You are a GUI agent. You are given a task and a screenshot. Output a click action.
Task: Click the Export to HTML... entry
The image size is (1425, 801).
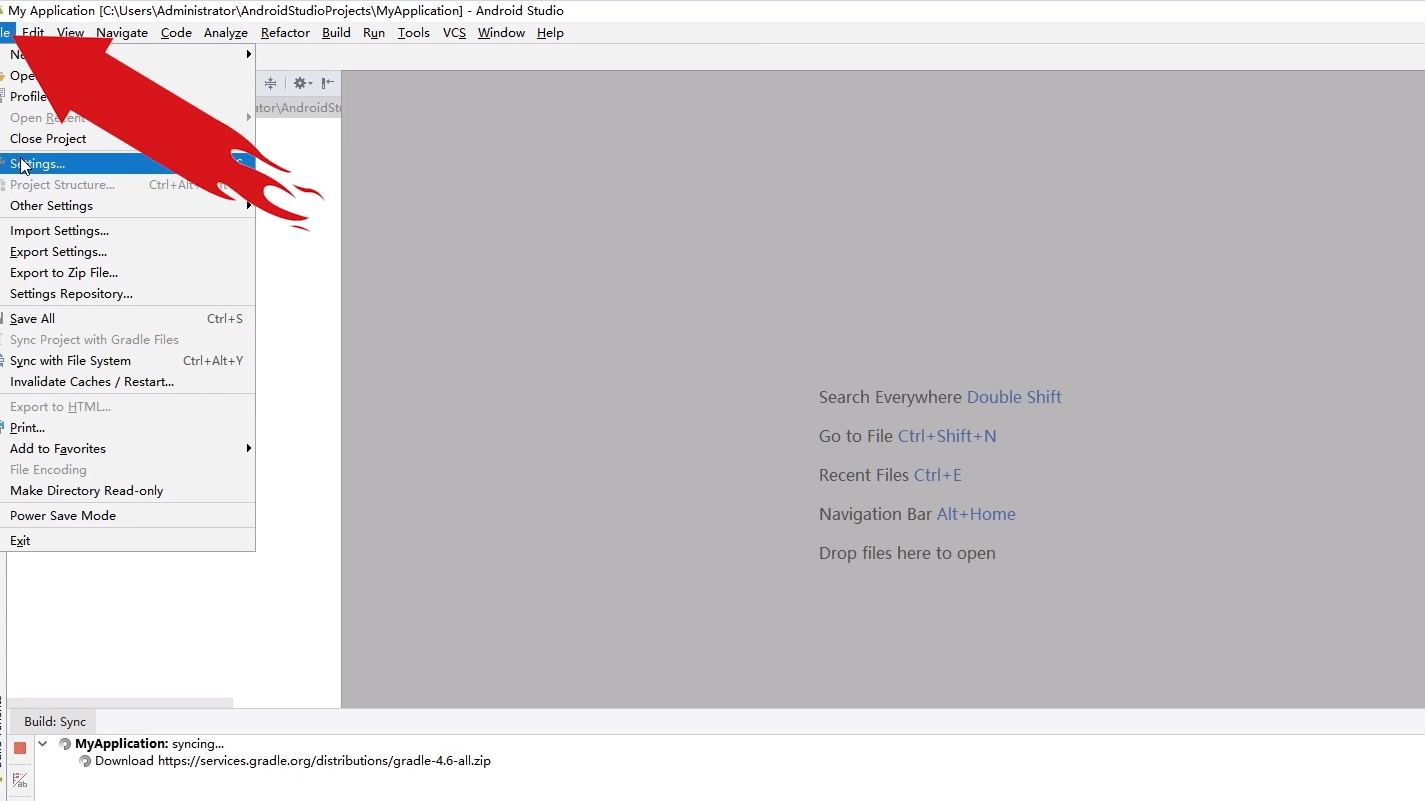pyautogui.click(x=128, y=407)
